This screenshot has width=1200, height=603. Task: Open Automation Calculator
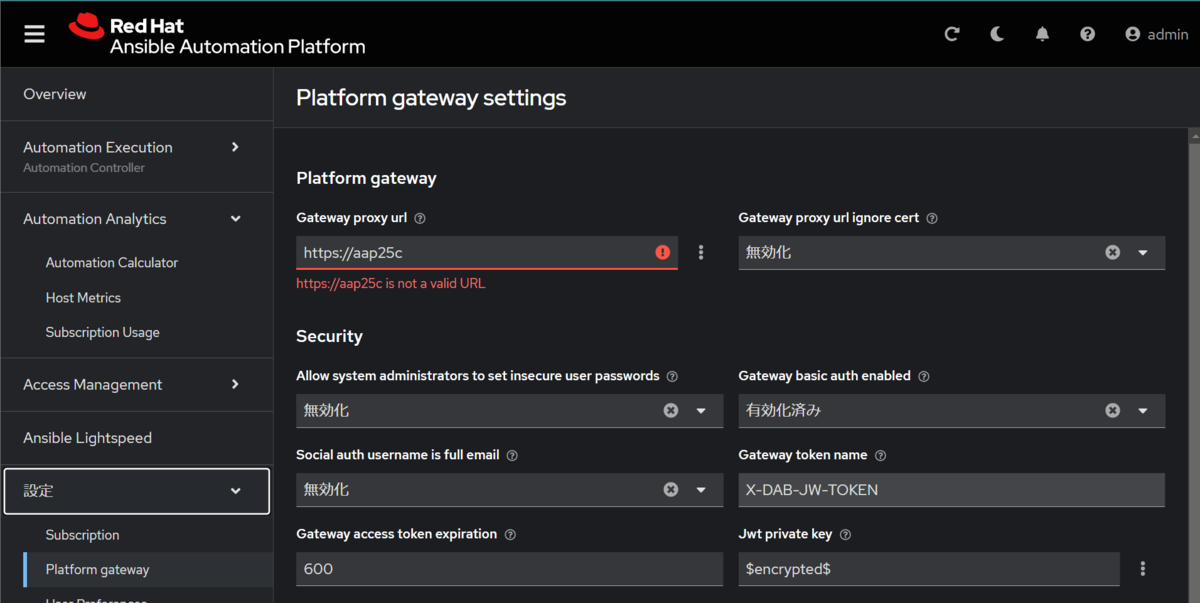(112, 263)
